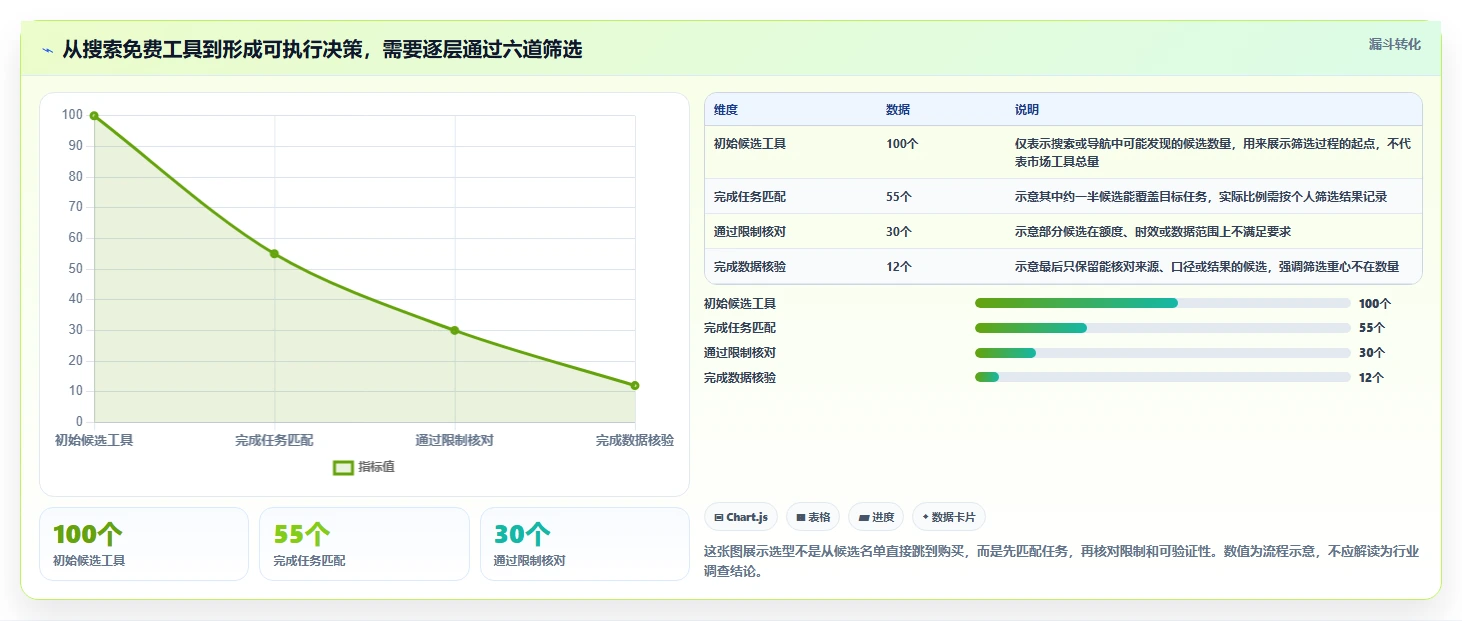1462x621 pixels.
Task: Select the 表格 chip
Action: pos(813,517)
